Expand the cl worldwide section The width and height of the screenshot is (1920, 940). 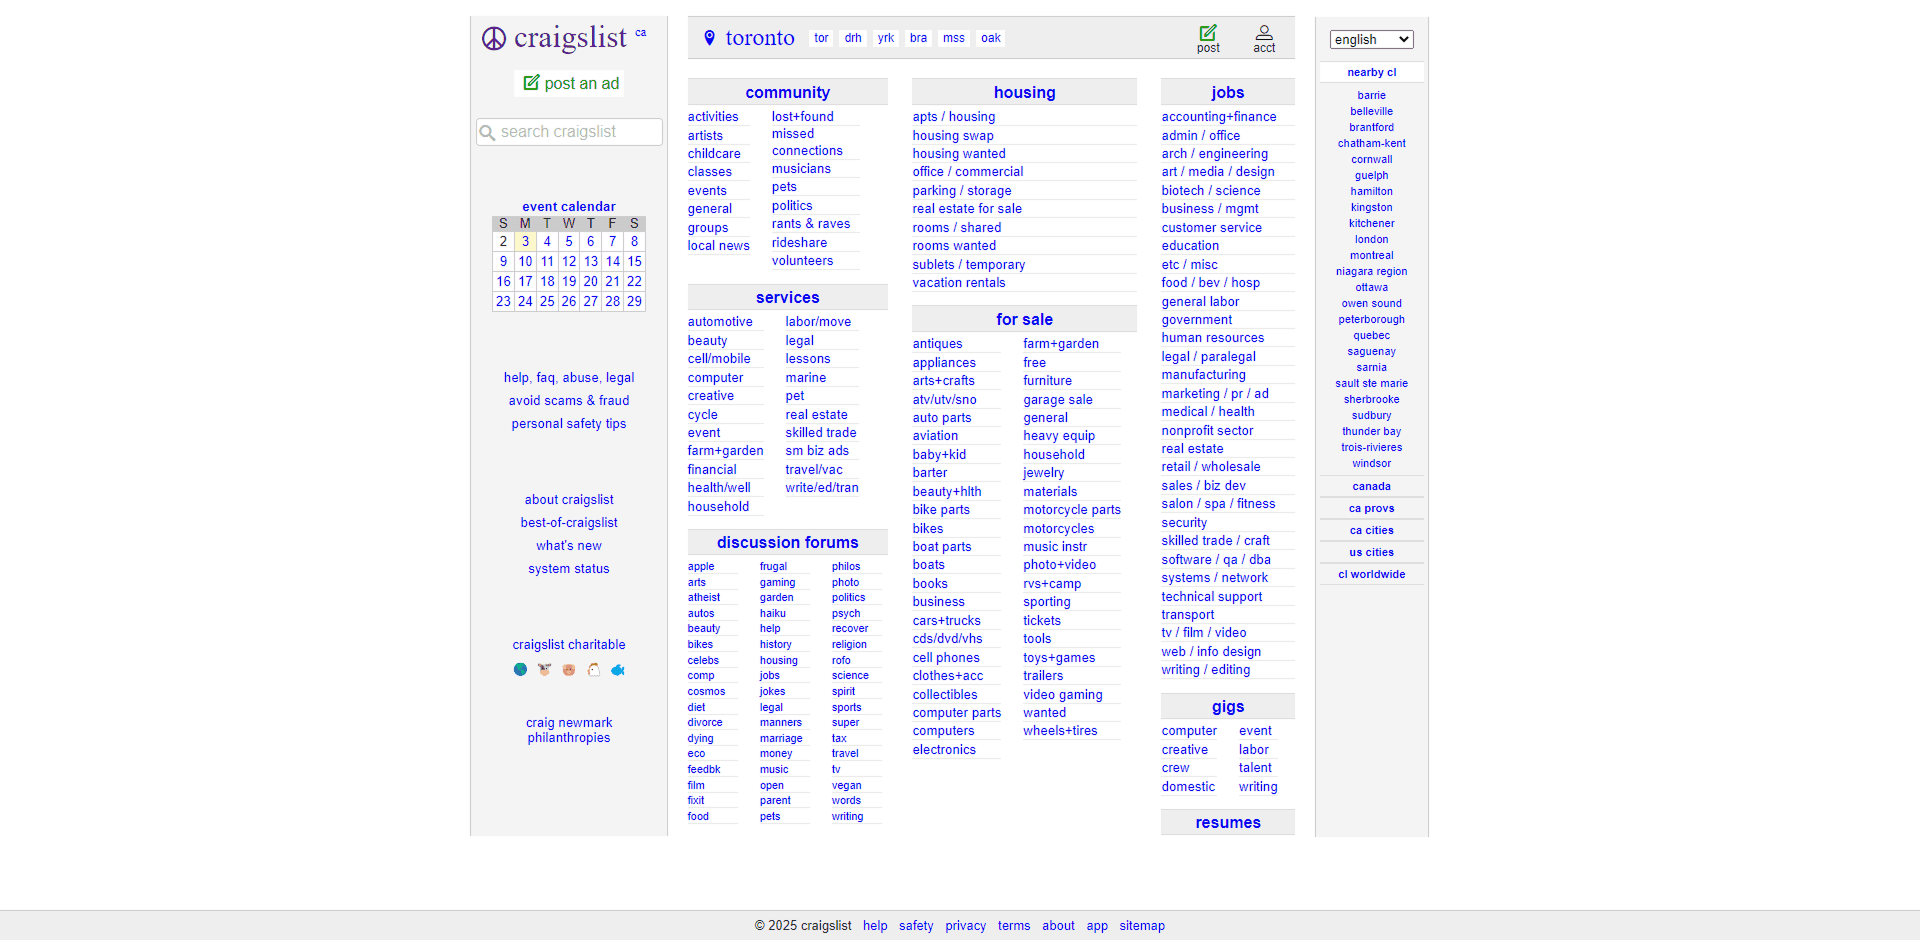[1371, 575]
